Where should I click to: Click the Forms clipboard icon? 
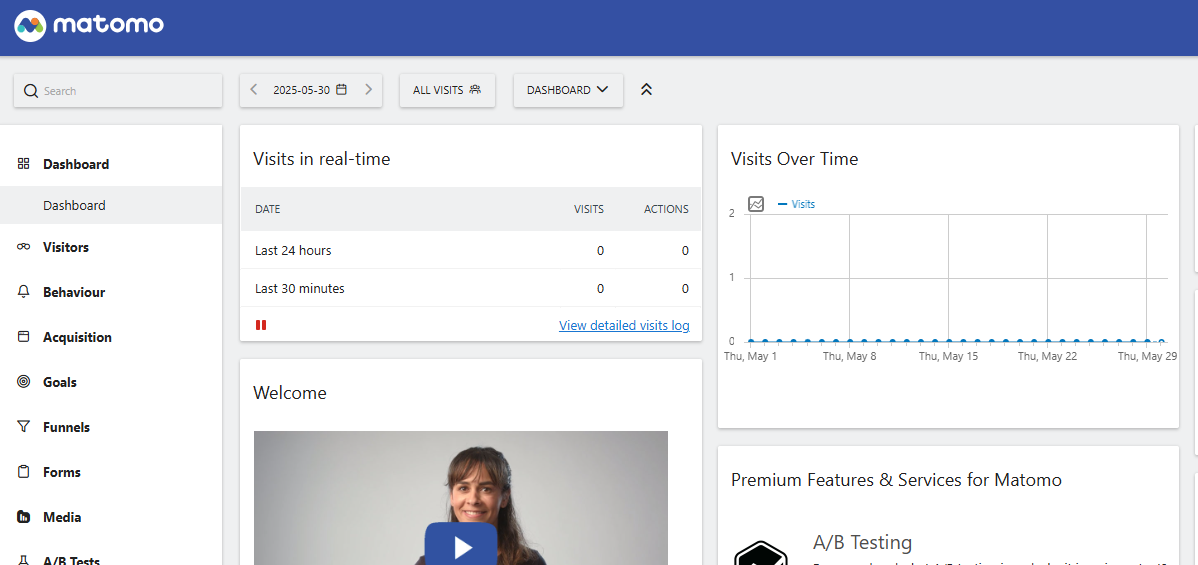point(23,472)
